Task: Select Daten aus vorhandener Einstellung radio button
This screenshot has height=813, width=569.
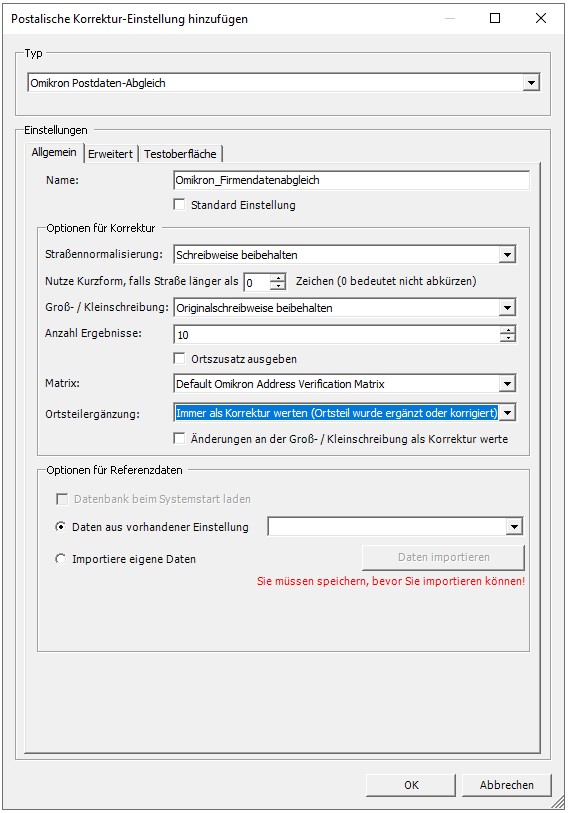Action: 61,527
